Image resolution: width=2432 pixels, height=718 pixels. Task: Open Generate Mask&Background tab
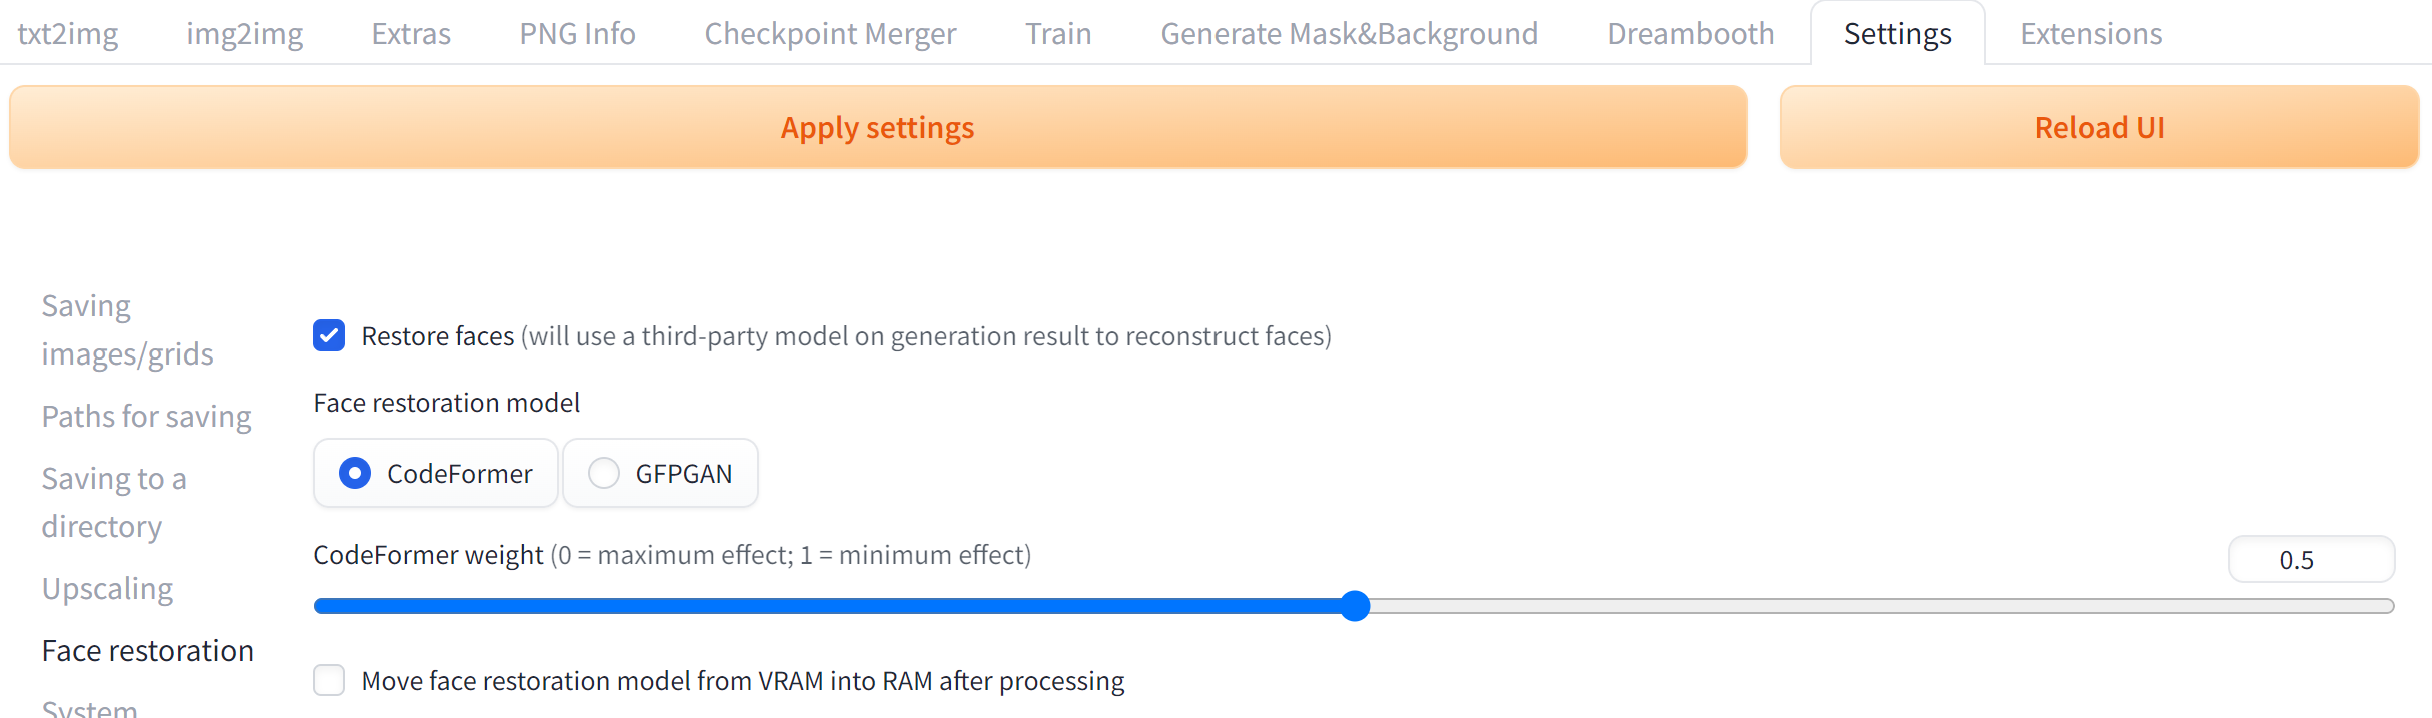[1349, 34]
